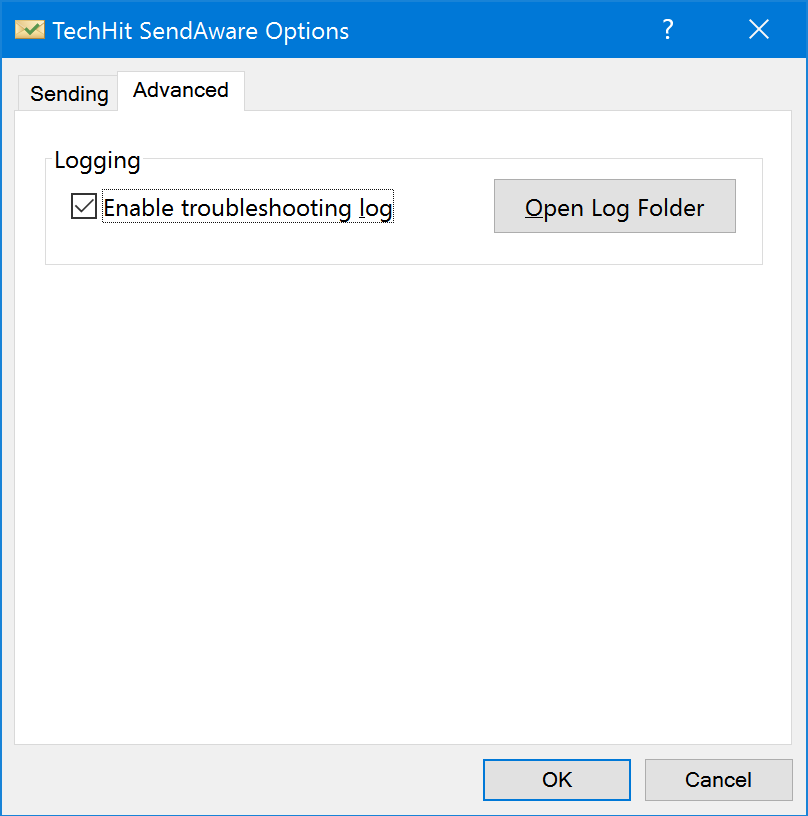Click the Logging group box heading
The height and width of the screenshot is (816, 808).
(x=97, y=160)
